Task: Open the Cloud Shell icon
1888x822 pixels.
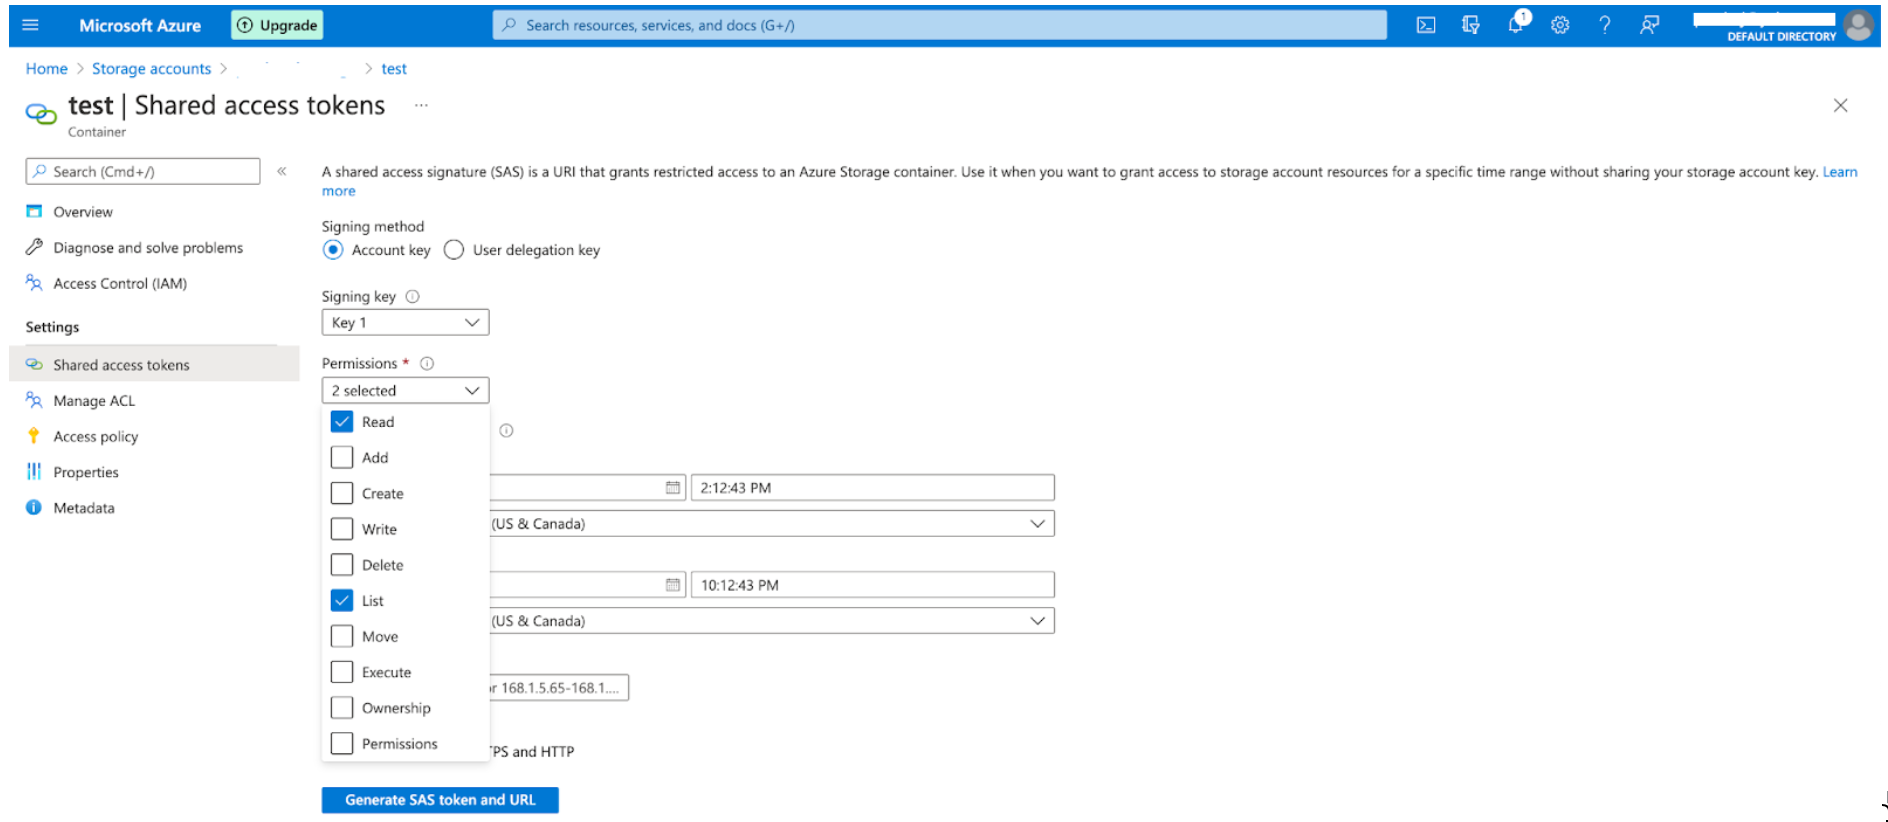Action: (x=1426, y=26)
